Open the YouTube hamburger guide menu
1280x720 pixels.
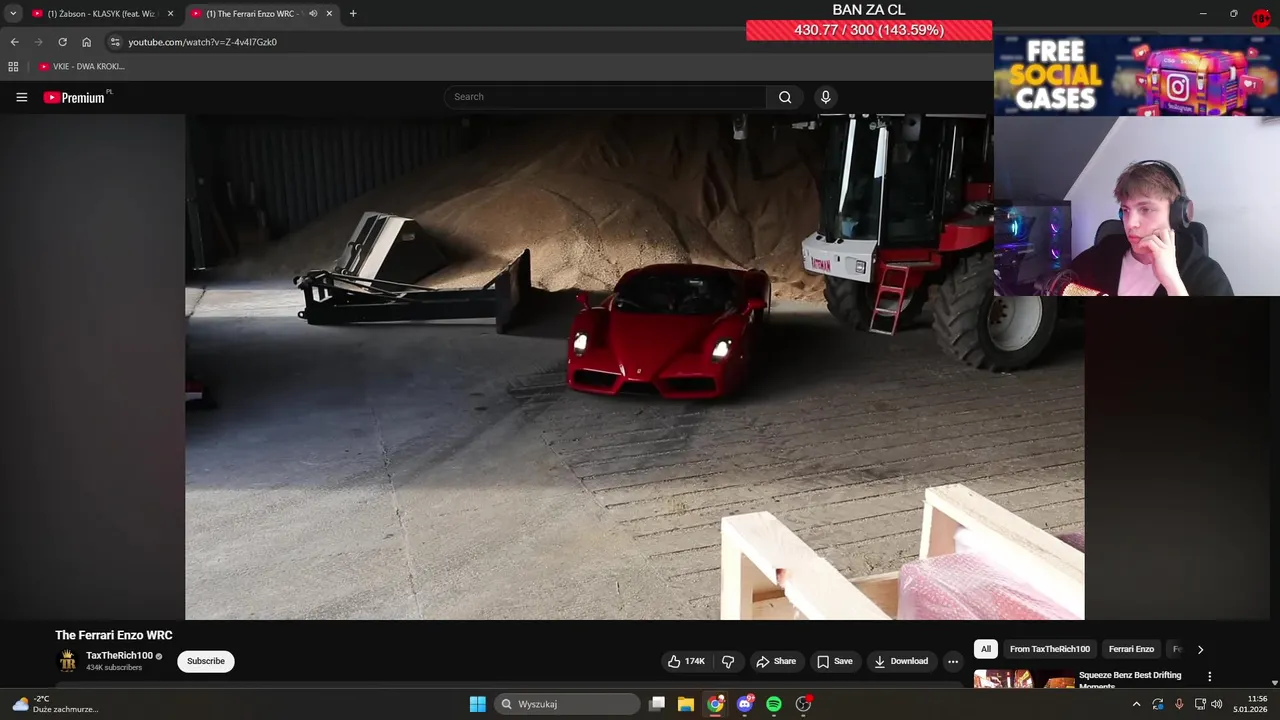pos(21,97)
